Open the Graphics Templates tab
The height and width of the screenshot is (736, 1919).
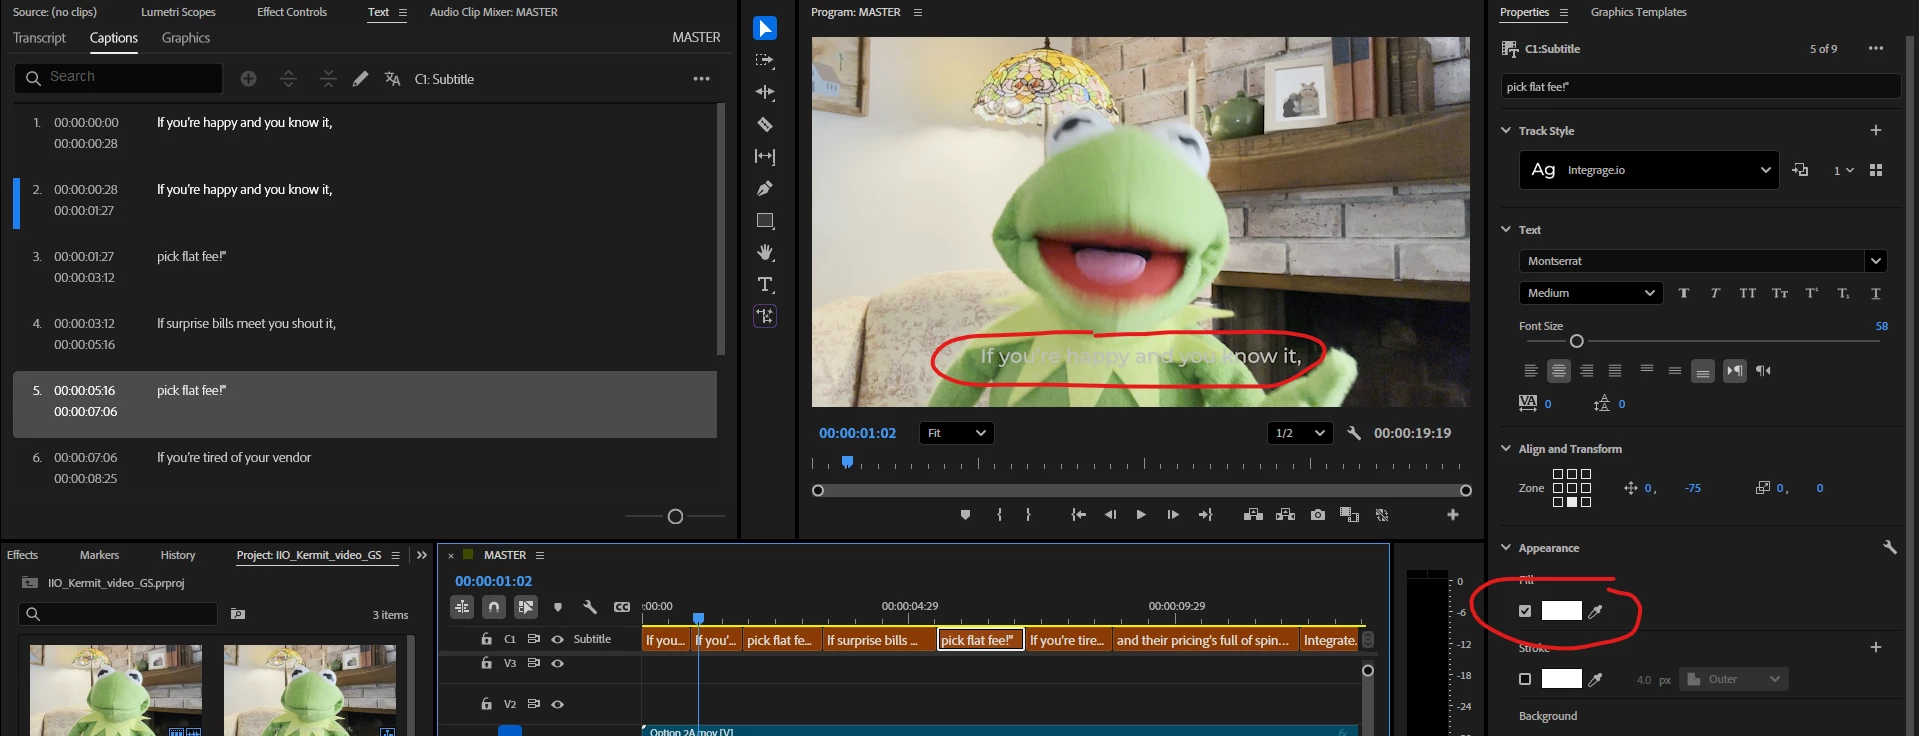click(1638, 12)
